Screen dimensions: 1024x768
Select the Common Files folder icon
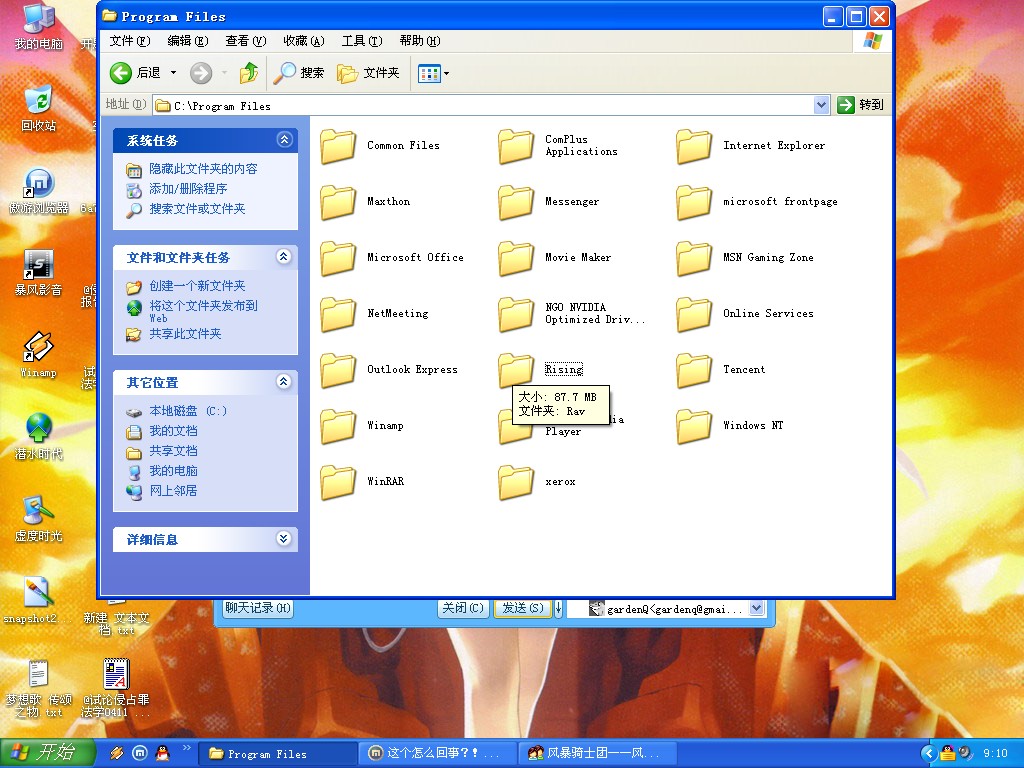tap(338, 146)
